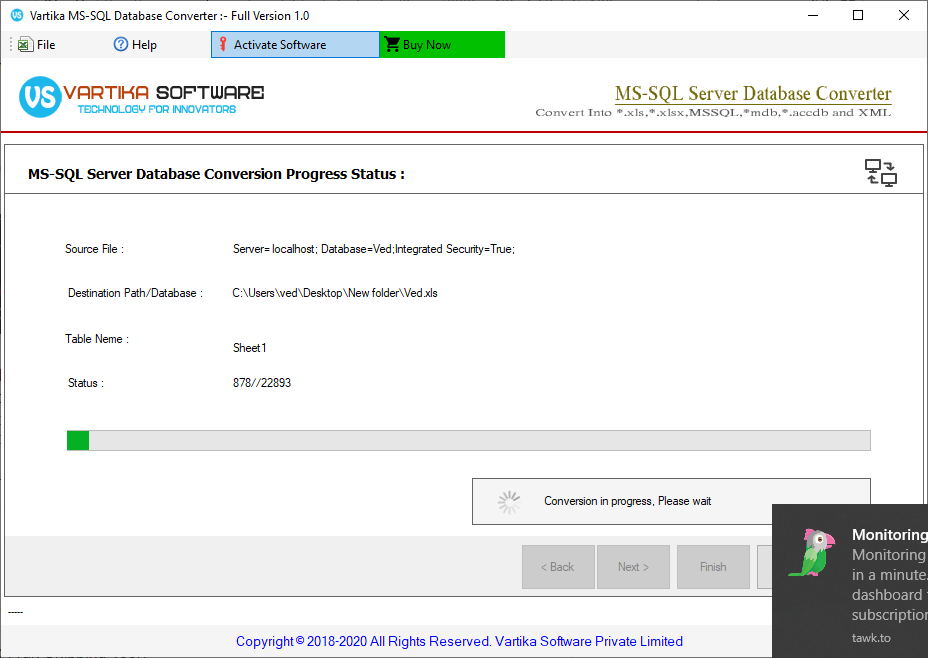Click the red key activation icon
This screenshot has height=658, width=928.
coord(223,44)
